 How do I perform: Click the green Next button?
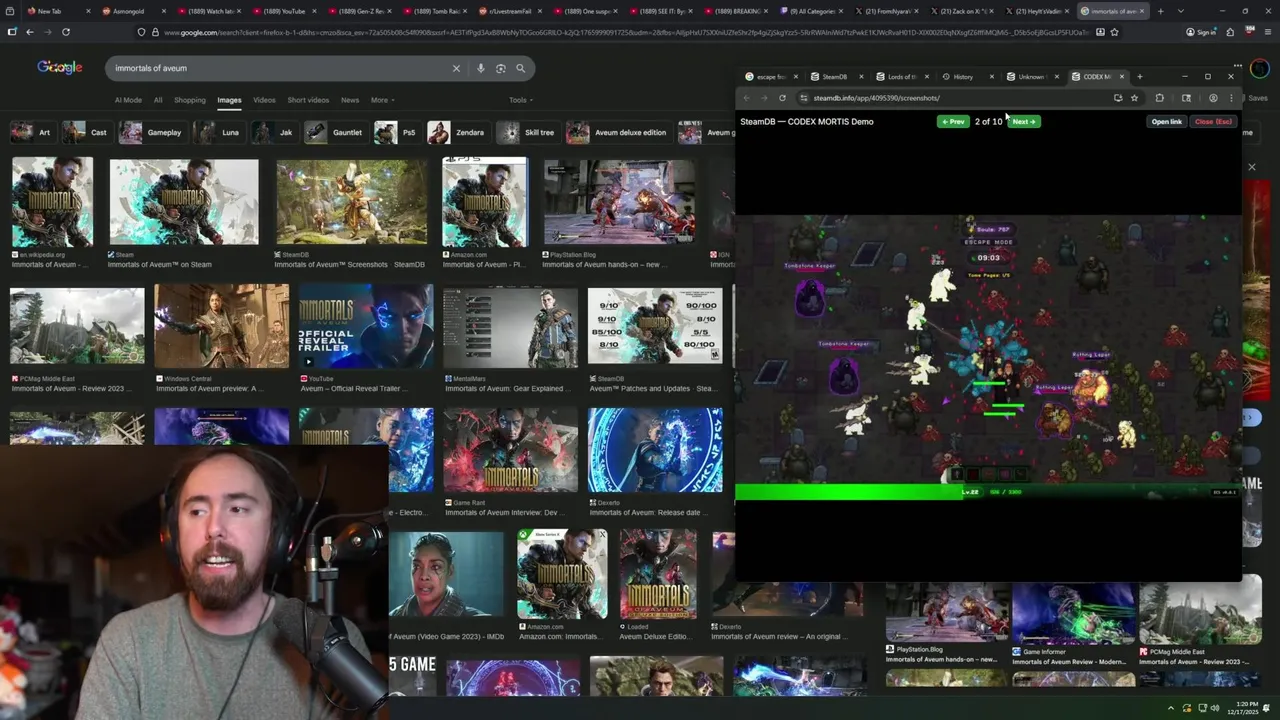1023,121
